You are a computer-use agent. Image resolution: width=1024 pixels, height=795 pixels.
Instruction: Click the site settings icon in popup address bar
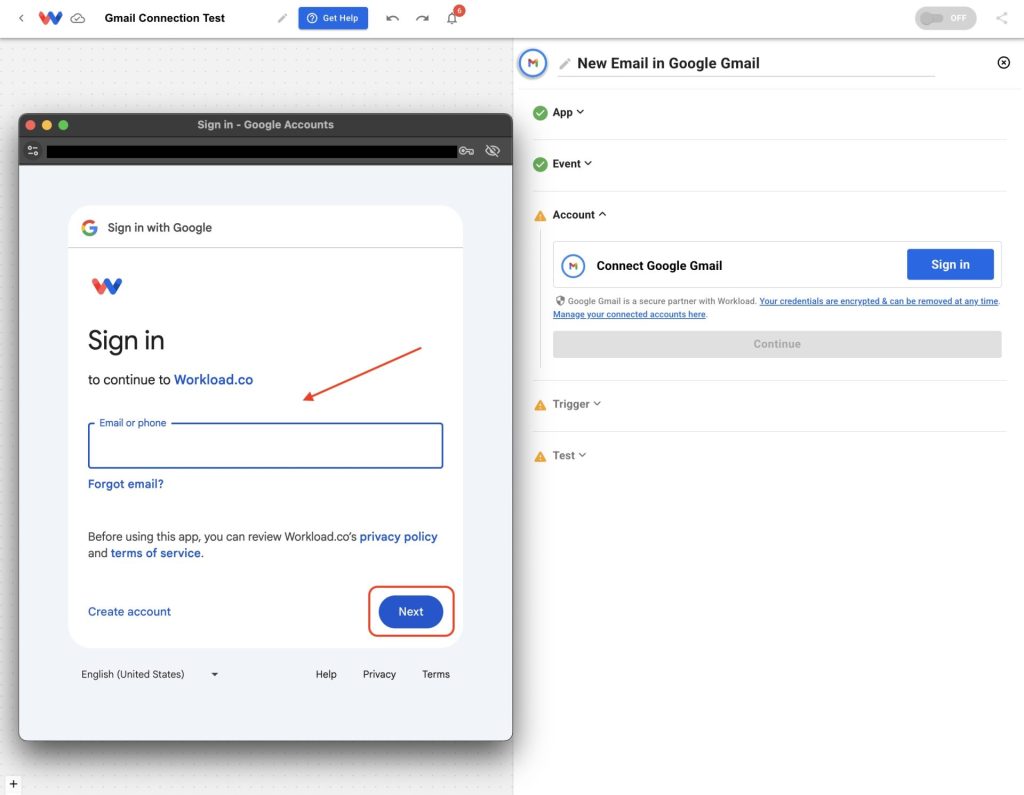click(x=33, y=151)
